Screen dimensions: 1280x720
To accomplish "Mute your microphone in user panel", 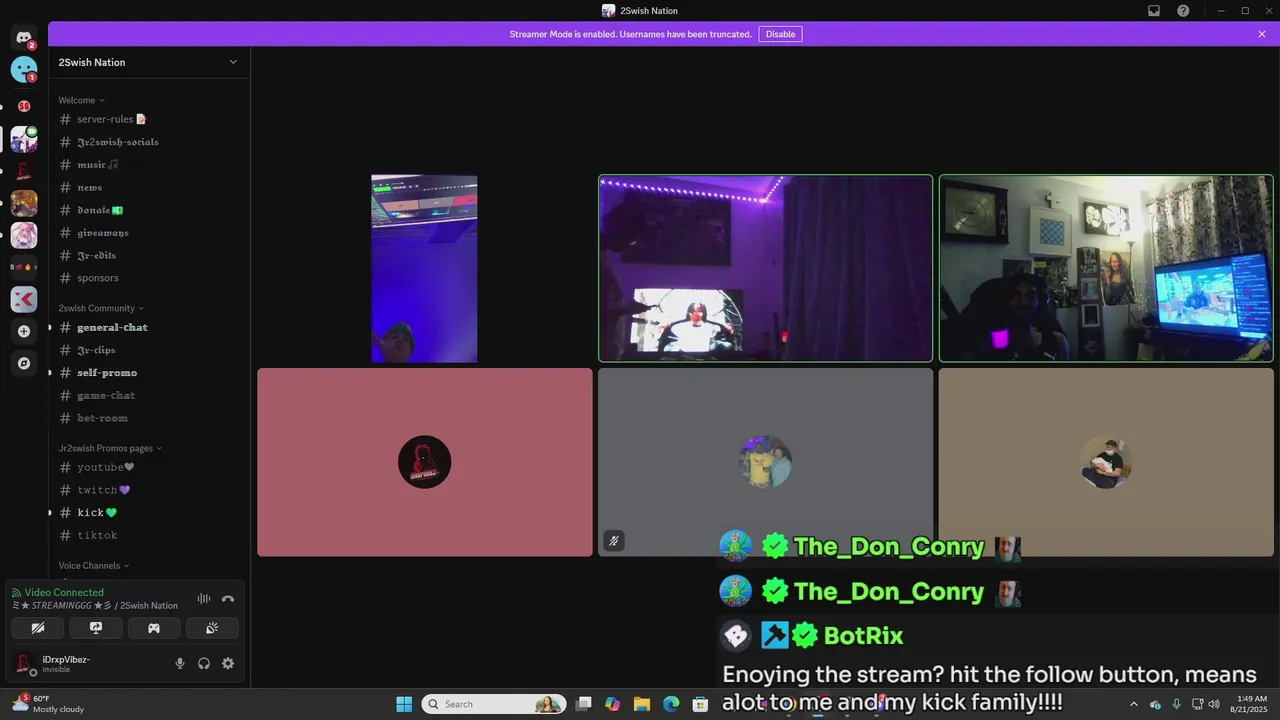I will pos(180,663).
